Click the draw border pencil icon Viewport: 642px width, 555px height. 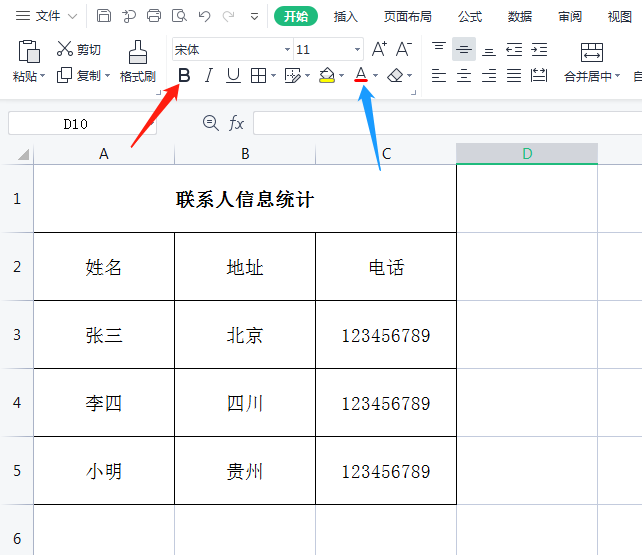(x=293, y=75)
